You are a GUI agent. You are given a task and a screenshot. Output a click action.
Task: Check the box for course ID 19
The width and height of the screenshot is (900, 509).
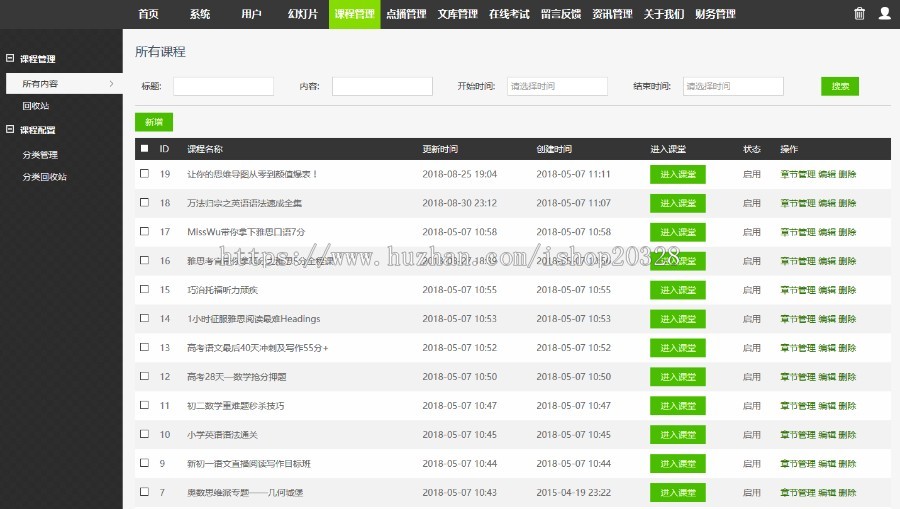click(145, 173)
